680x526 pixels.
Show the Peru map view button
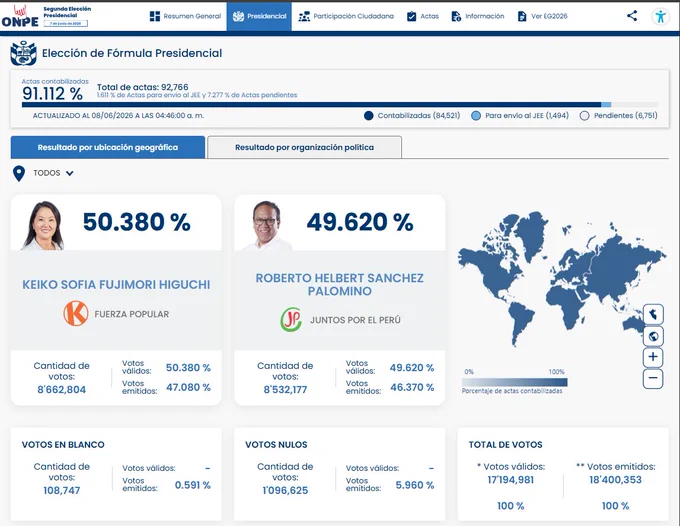pyautogui.click(x=653, y=314)
